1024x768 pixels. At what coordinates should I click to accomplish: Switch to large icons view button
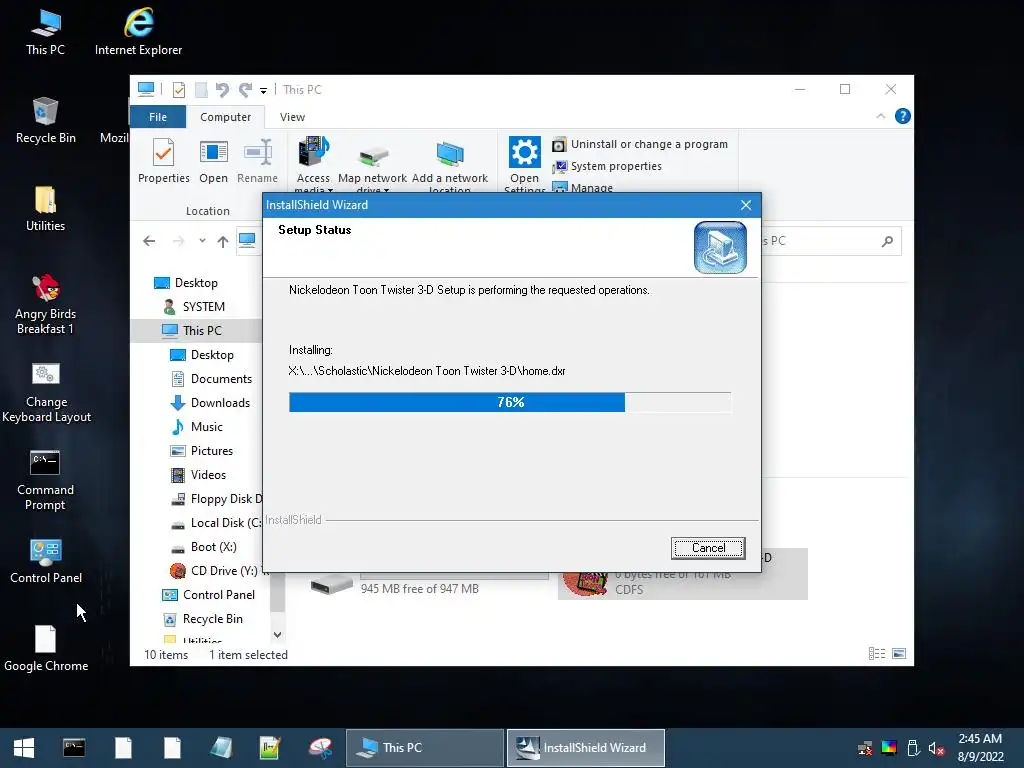(x=899, y=654)
